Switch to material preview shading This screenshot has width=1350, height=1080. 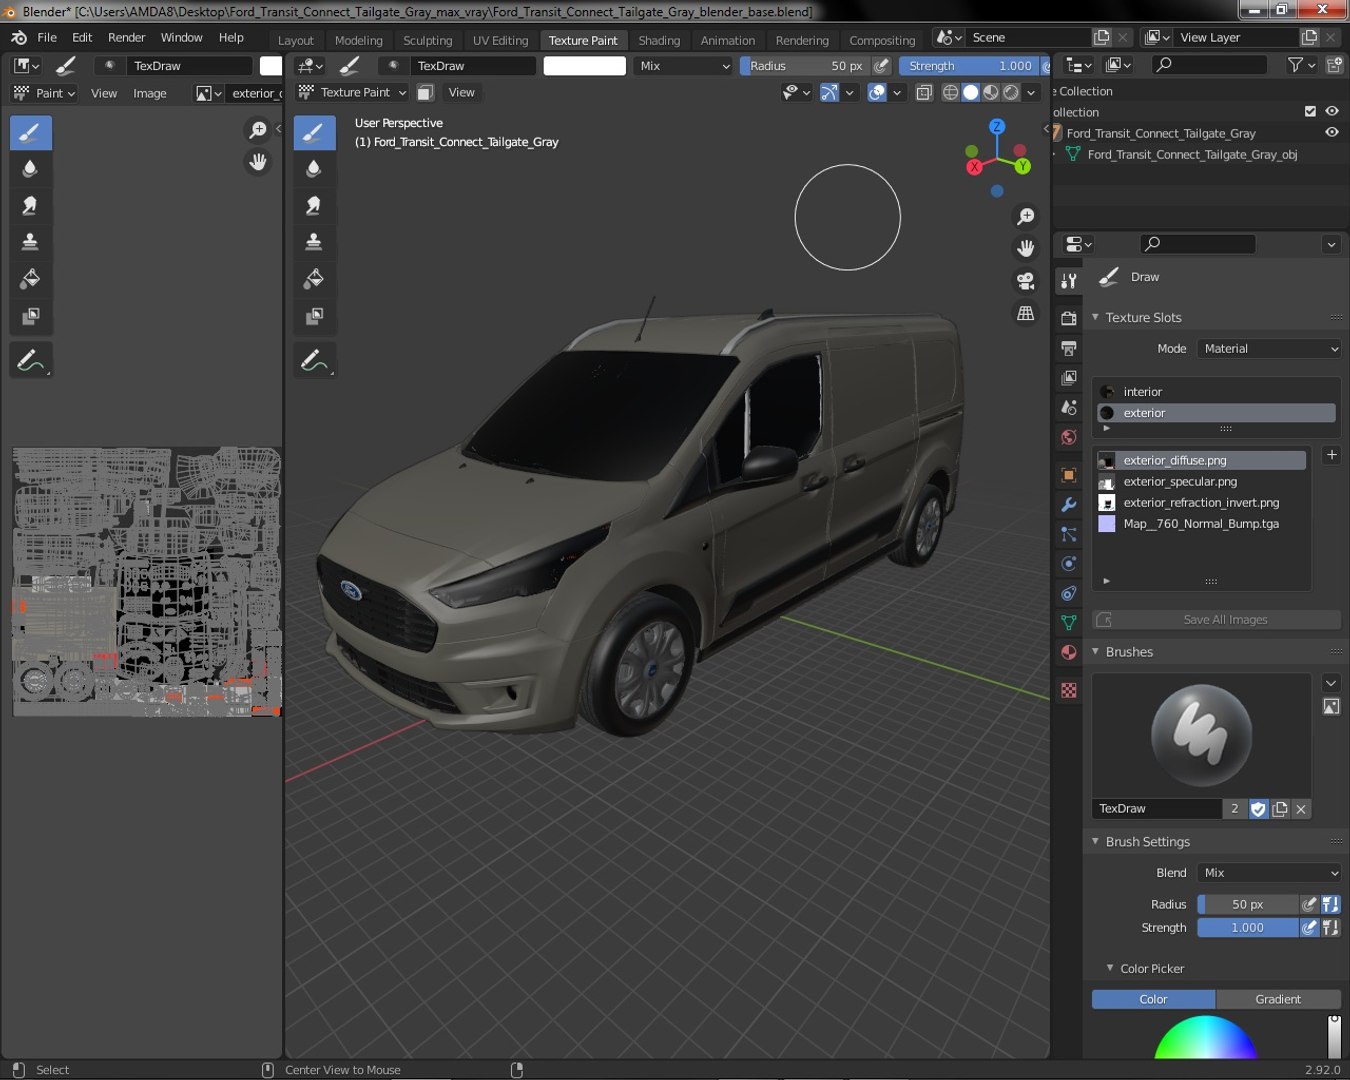click(991, 92)
